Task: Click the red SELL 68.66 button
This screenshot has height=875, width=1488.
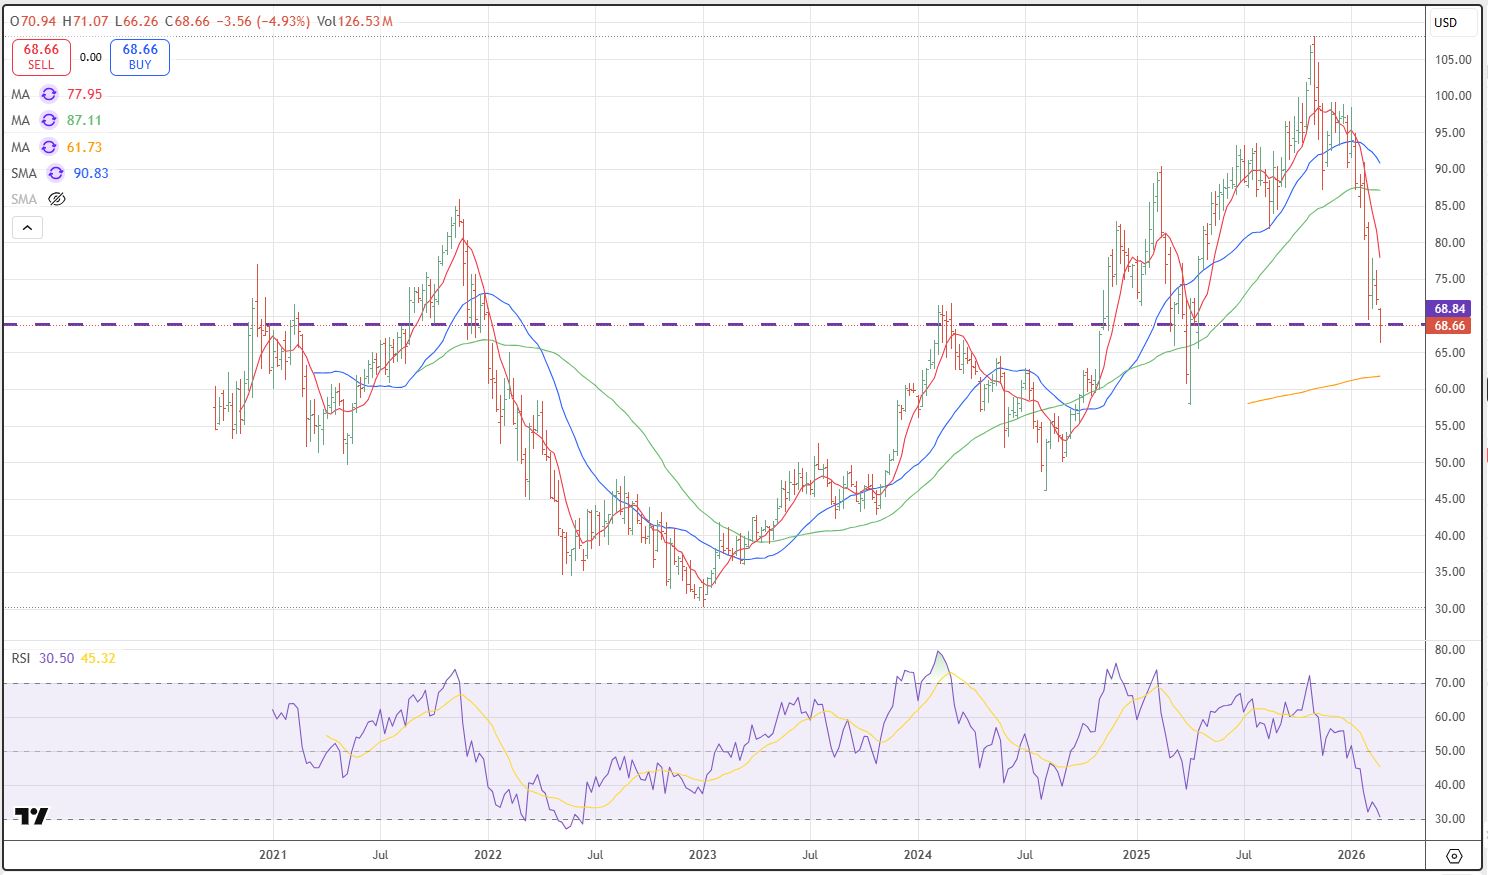Action: pyautogui.click(x=41, y=57)
